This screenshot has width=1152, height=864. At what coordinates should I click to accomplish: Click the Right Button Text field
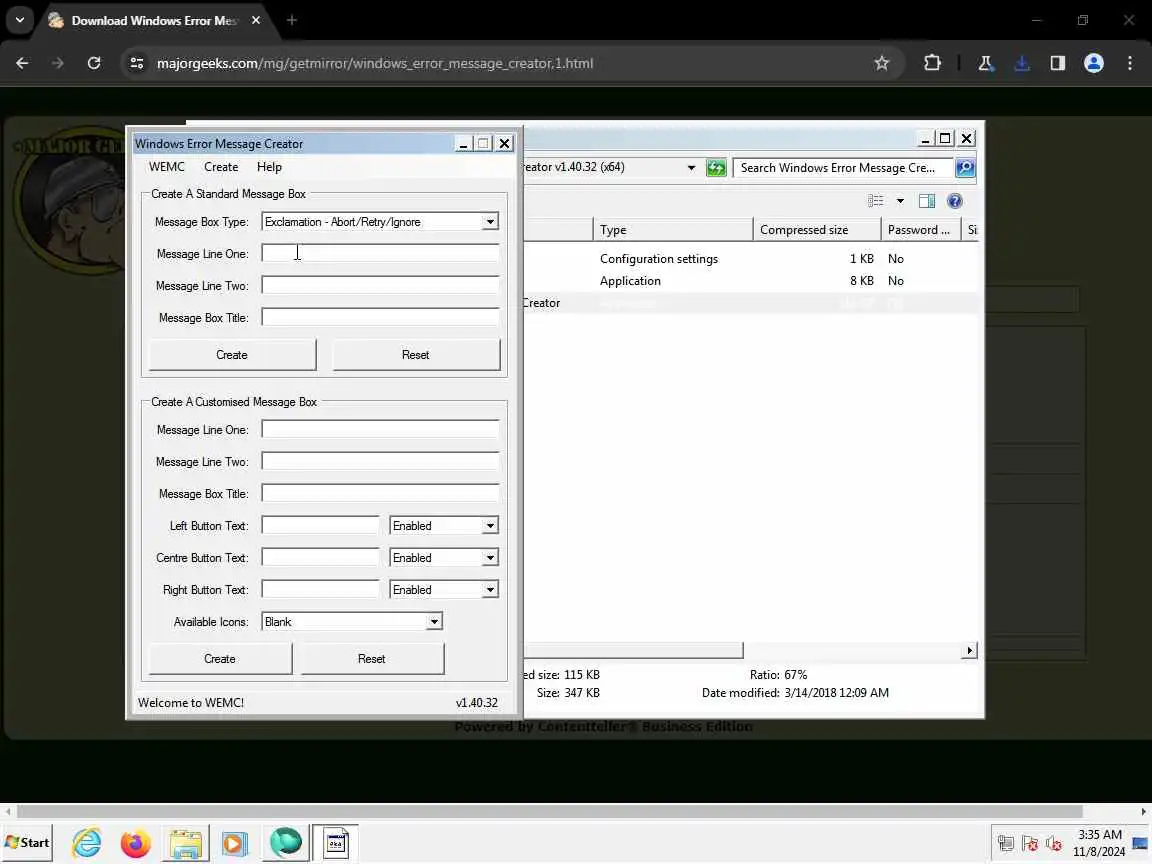(320, 589)
